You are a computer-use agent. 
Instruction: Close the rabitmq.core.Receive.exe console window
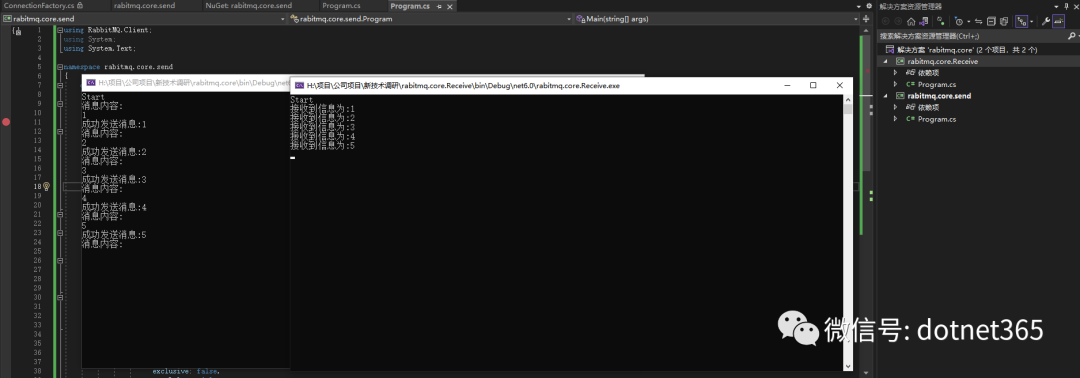point(839,85)
